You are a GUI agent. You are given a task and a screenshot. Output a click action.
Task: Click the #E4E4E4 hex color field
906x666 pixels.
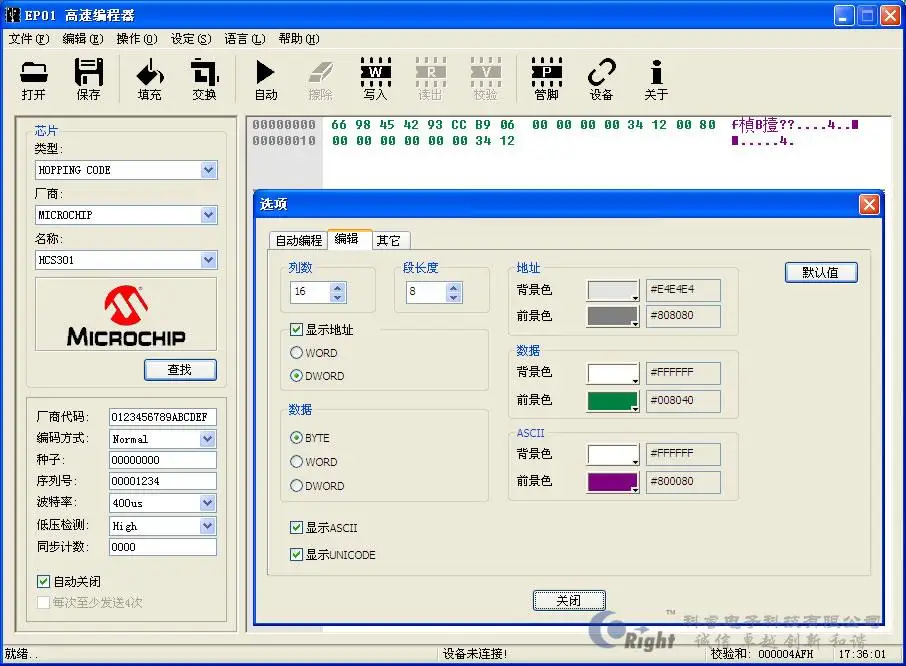[683, 290]
